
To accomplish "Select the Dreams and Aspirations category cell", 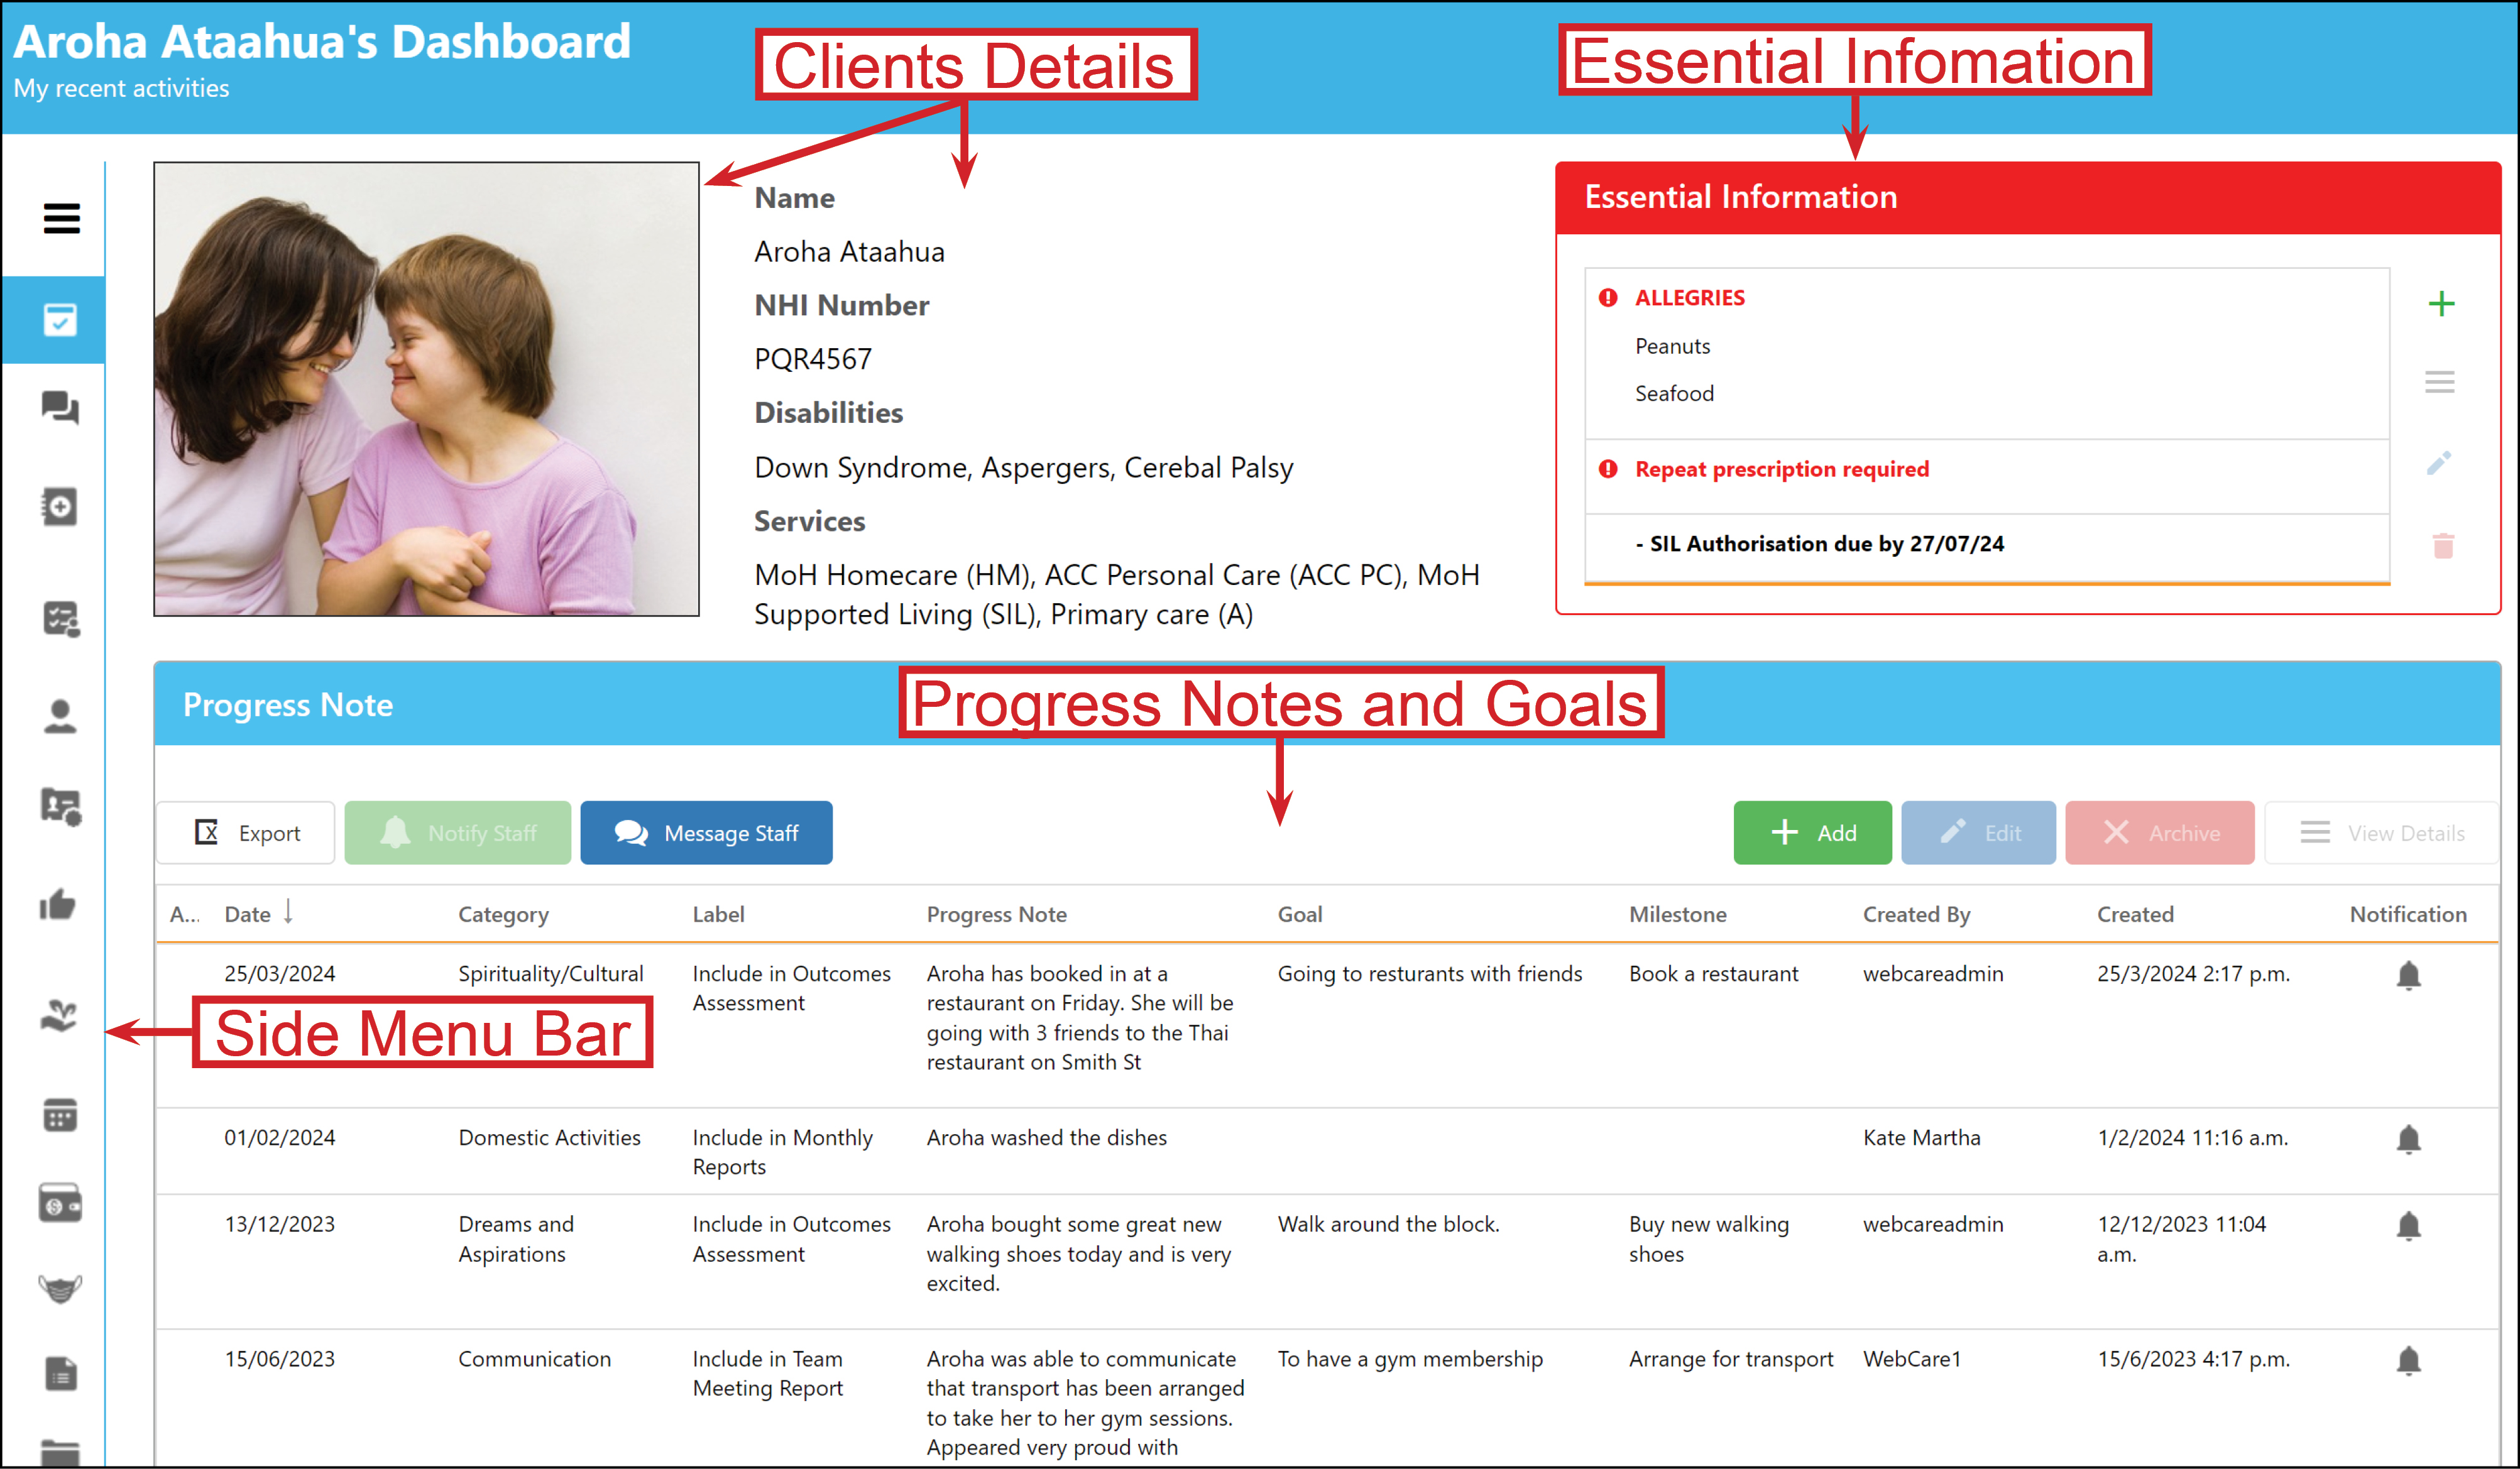I will [516, 1238].
